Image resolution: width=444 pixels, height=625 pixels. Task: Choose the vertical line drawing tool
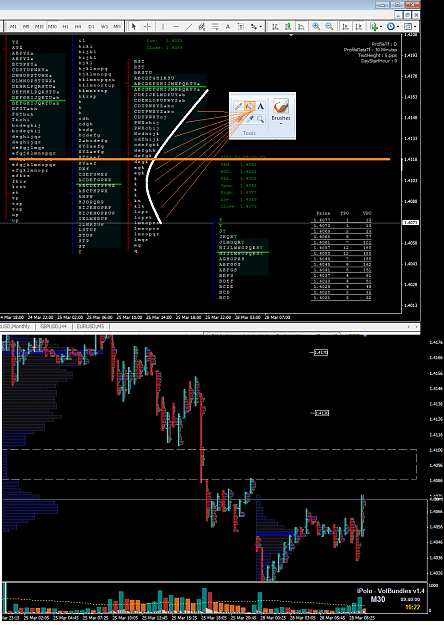coord(163,26)
